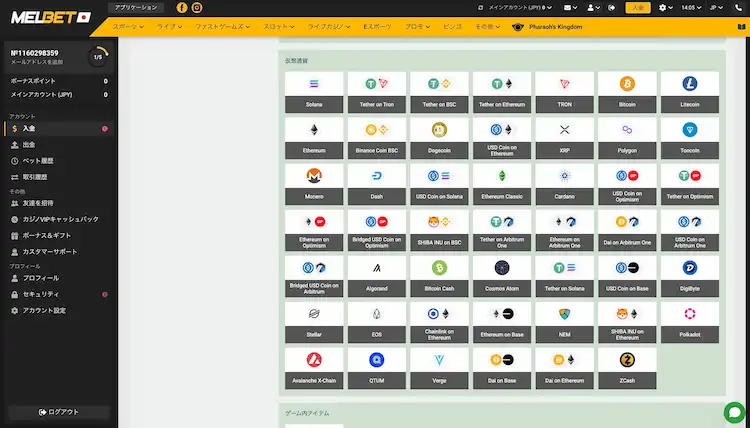Select Binance Coin BSC tile
The width and height of the screenshot is (750, 428).
[x=376, y=138]
